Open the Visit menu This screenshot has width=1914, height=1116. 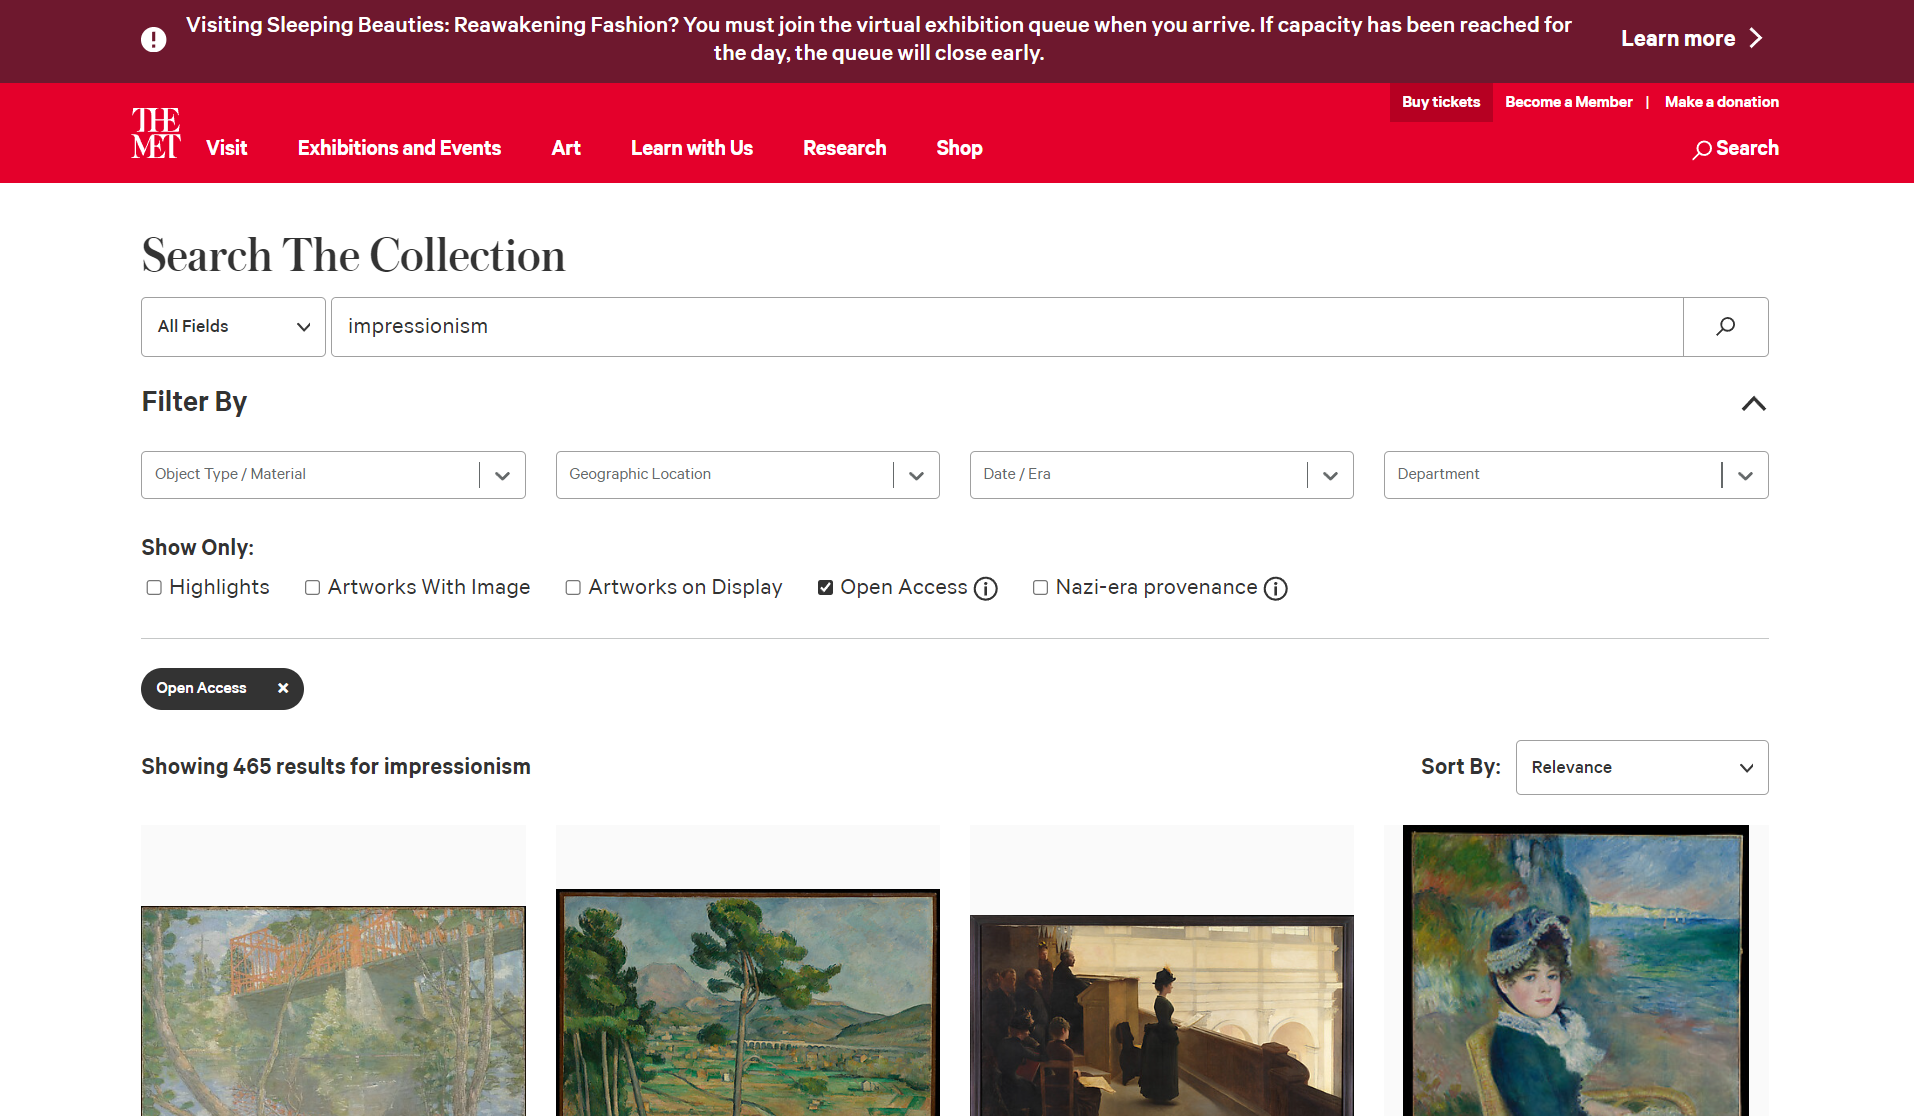227,148
